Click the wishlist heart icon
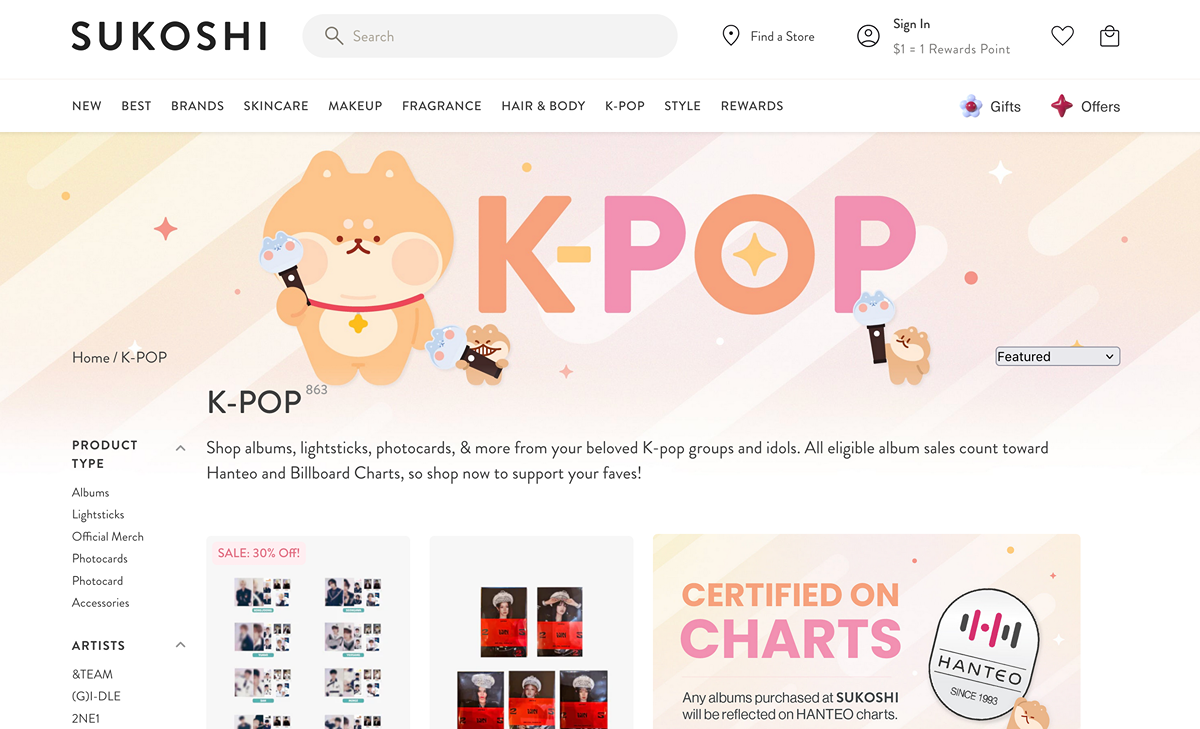Screen dimensions: 1200x729 (1062, 36)
